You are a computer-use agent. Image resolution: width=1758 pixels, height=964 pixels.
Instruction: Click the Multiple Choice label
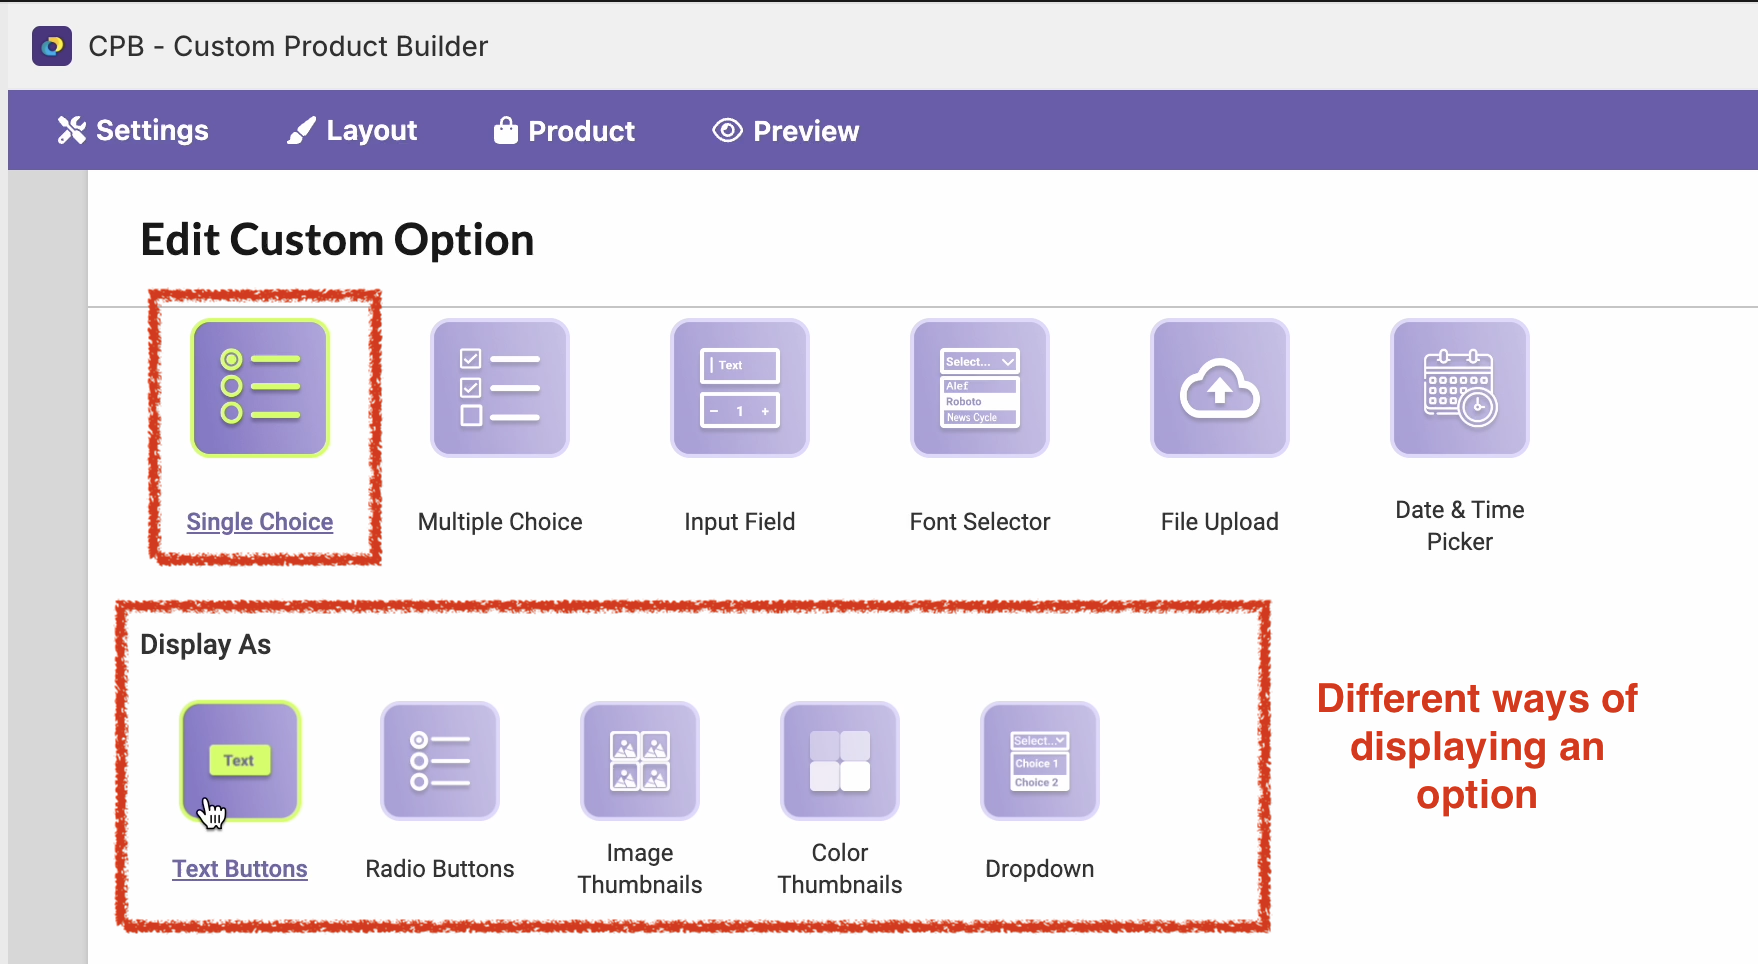coord(500,522)
